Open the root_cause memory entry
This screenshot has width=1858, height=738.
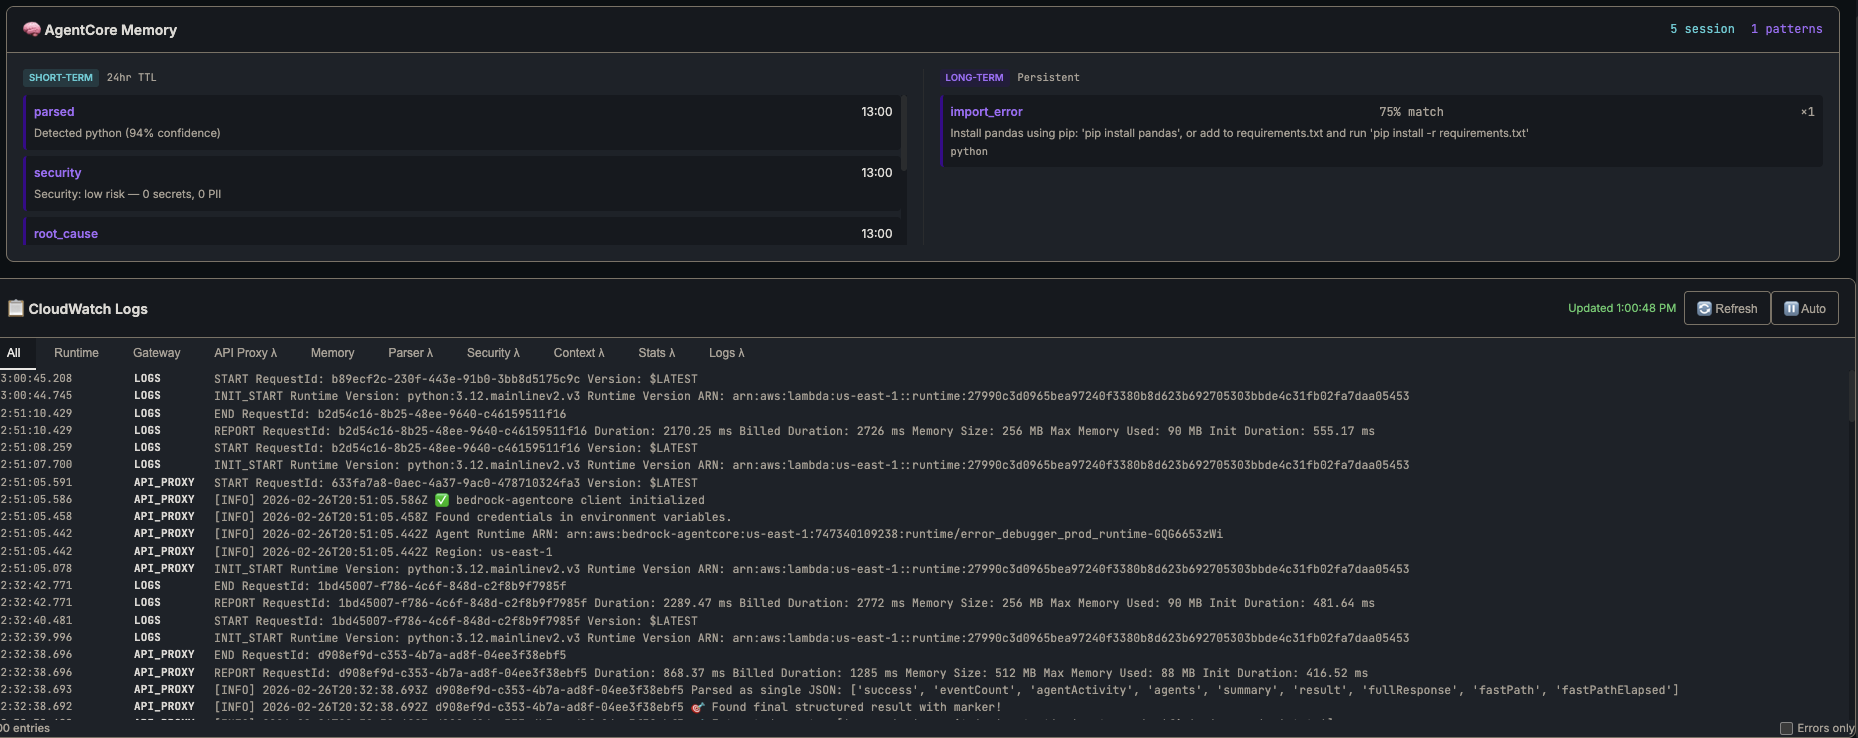(463, 232)
